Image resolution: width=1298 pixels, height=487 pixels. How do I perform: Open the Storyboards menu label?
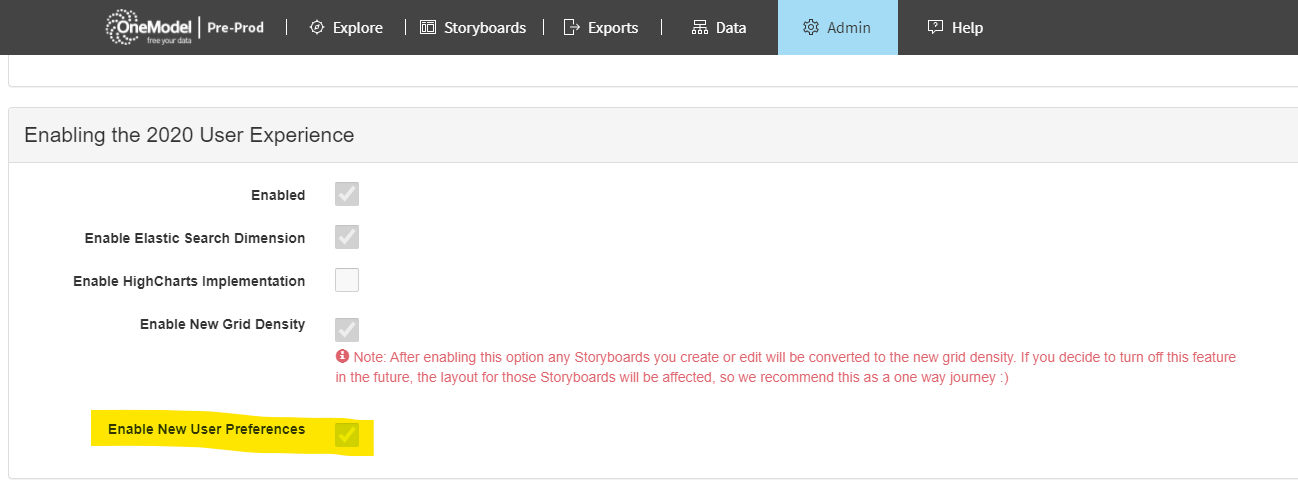click(x=486, y=28)
